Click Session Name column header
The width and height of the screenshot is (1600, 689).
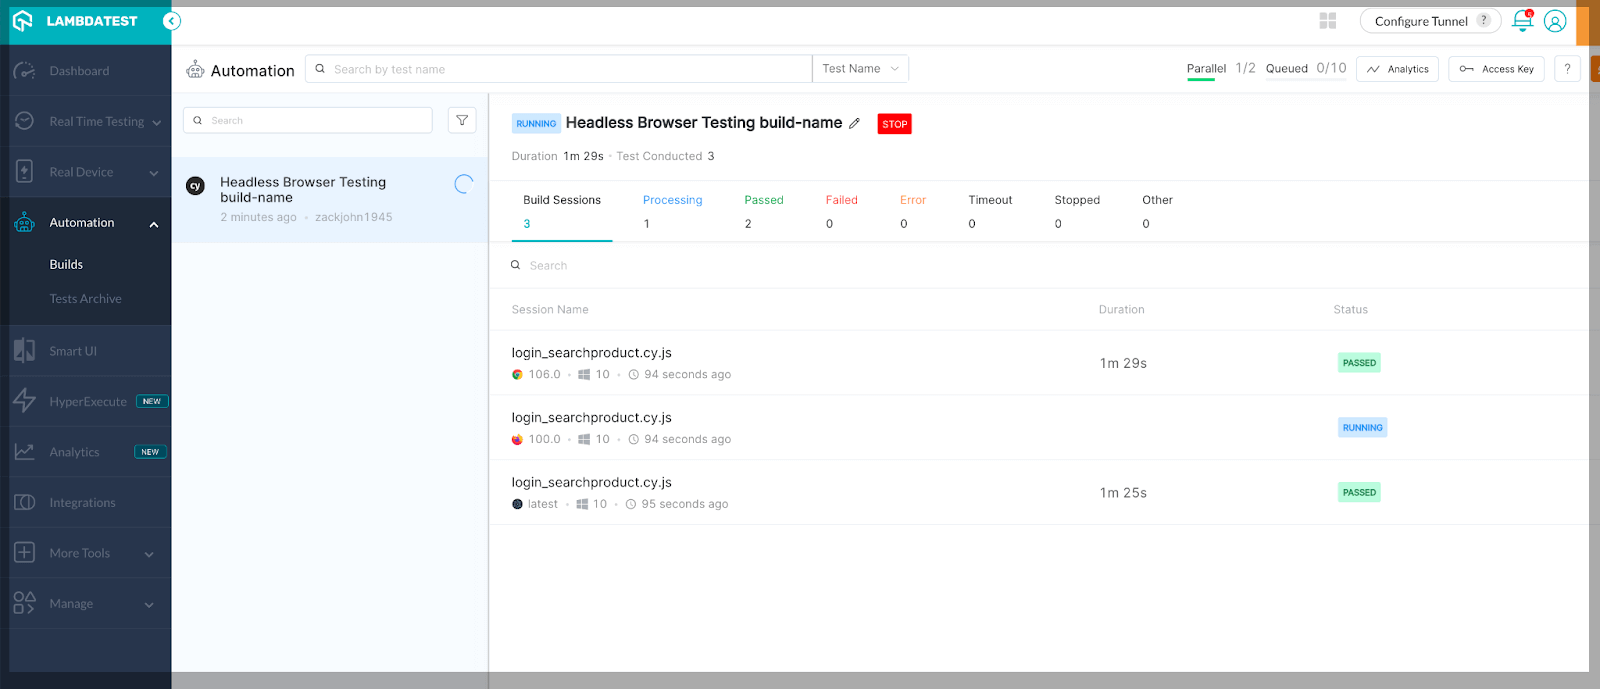click(x=550, y=310)
